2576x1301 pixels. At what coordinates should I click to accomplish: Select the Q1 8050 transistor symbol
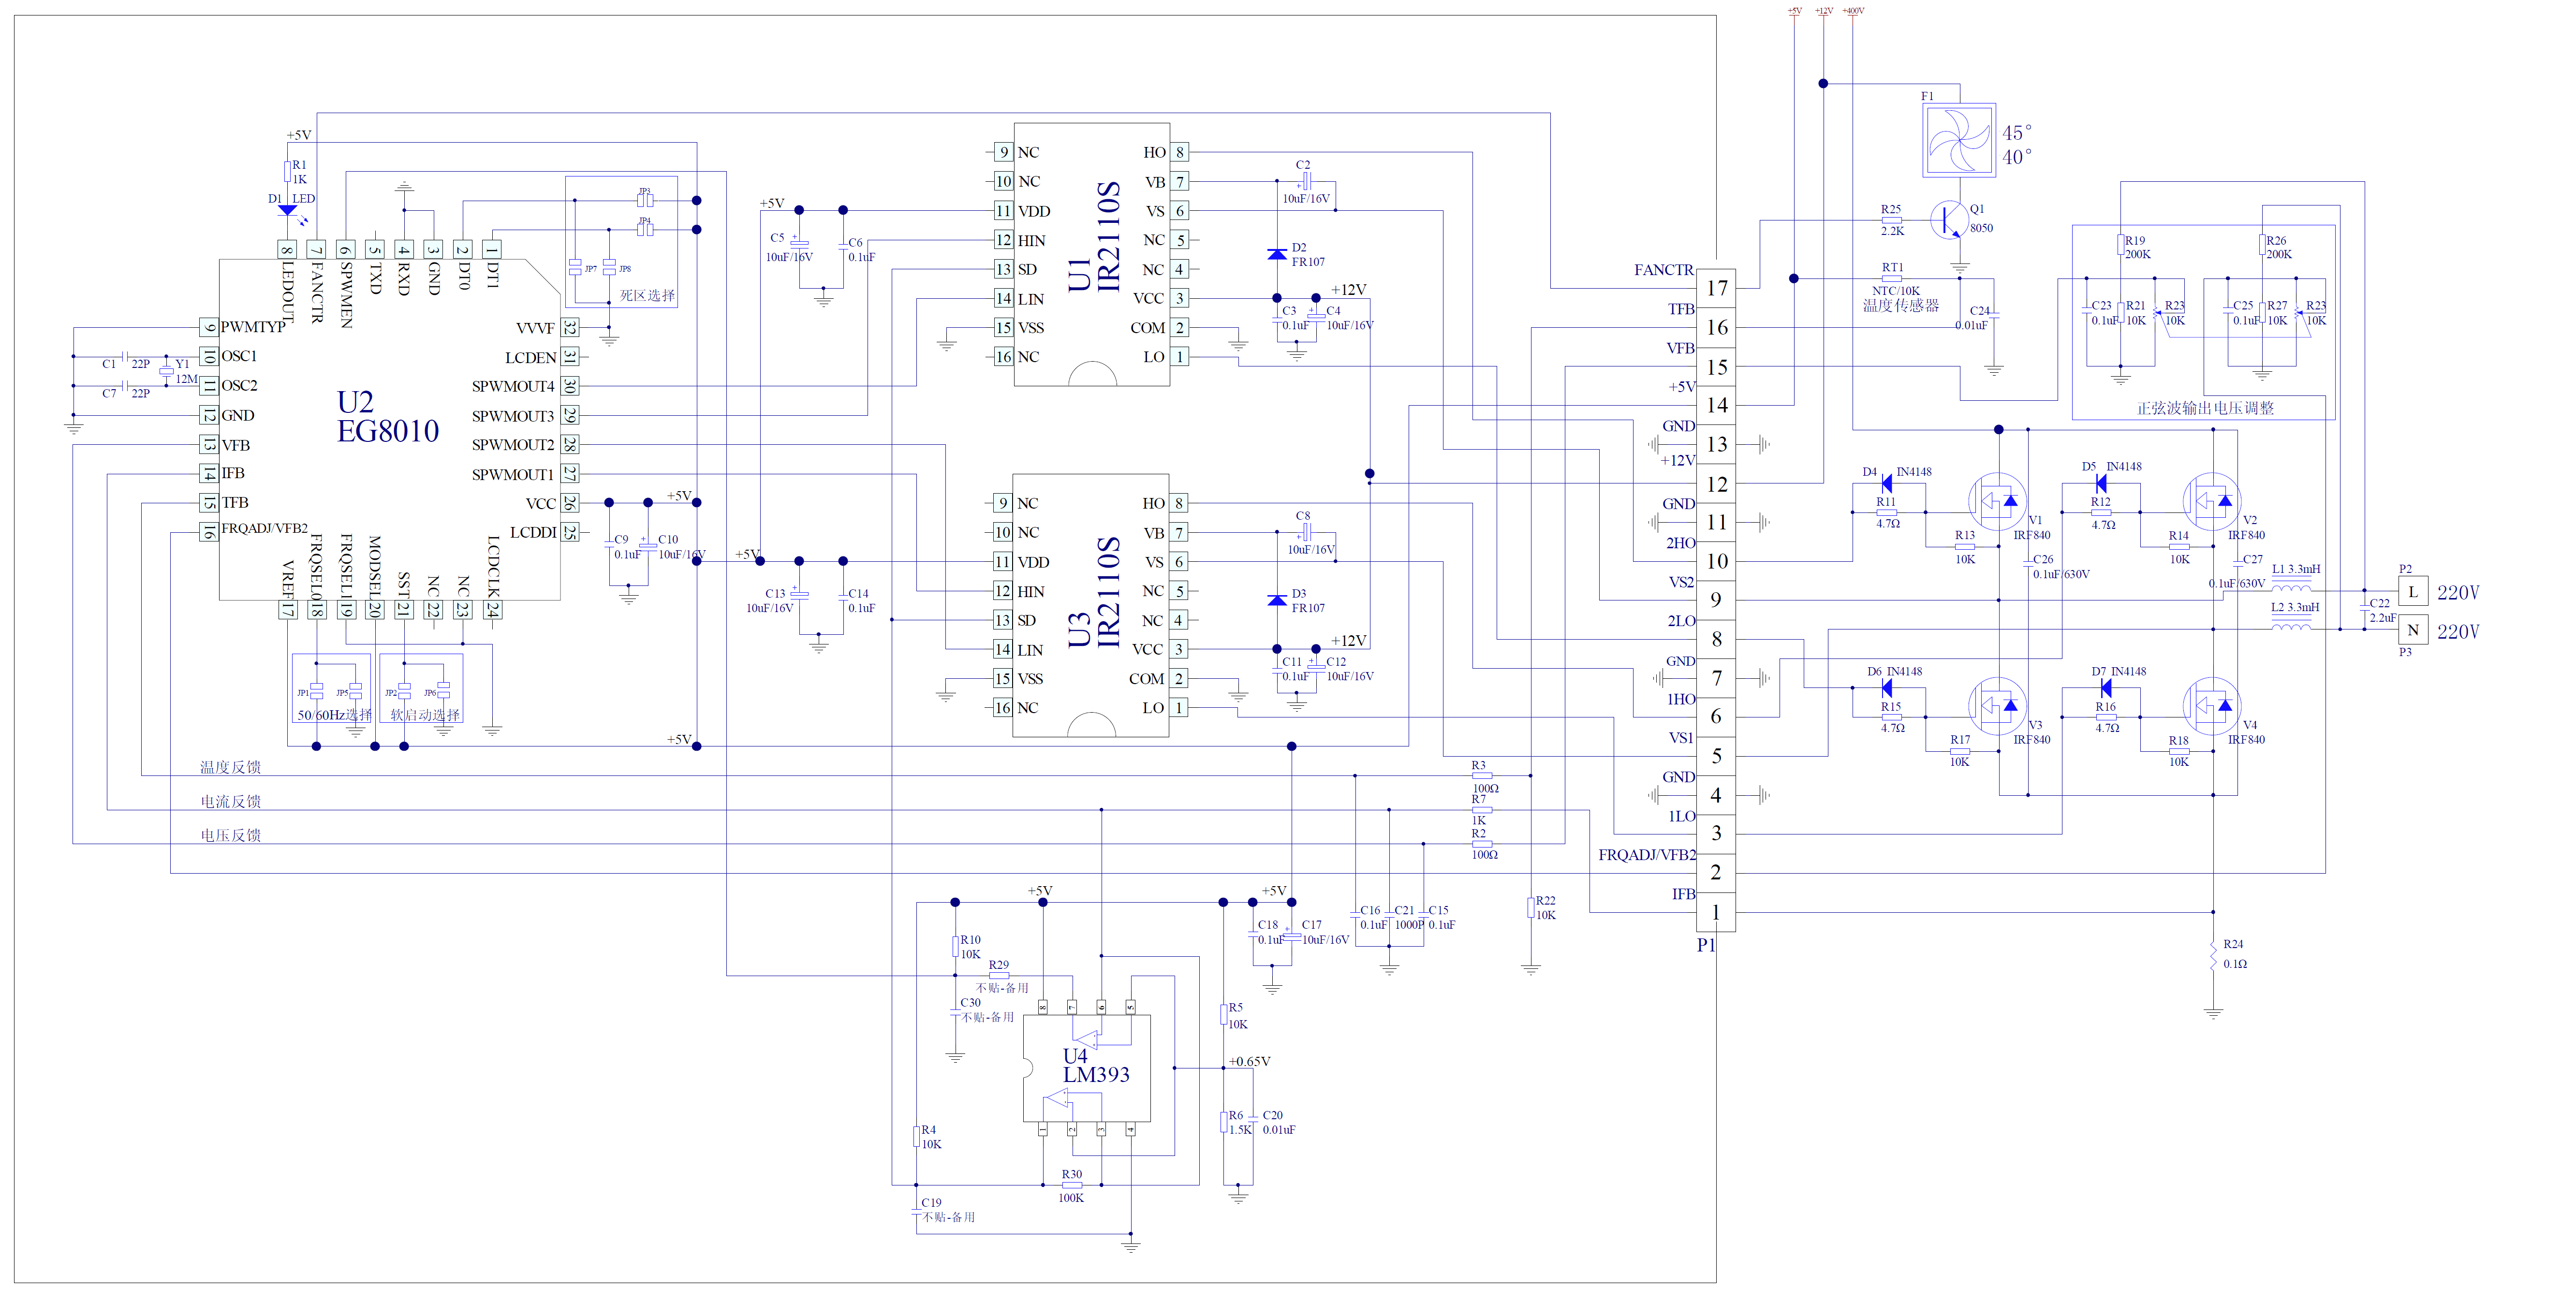1949,220
